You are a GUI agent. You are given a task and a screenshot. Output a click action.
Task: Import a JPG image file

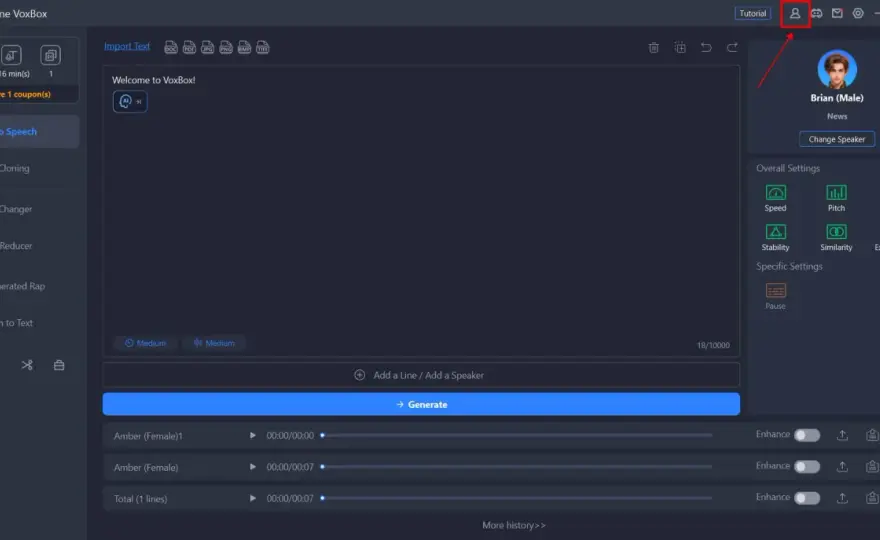[208, 48]
